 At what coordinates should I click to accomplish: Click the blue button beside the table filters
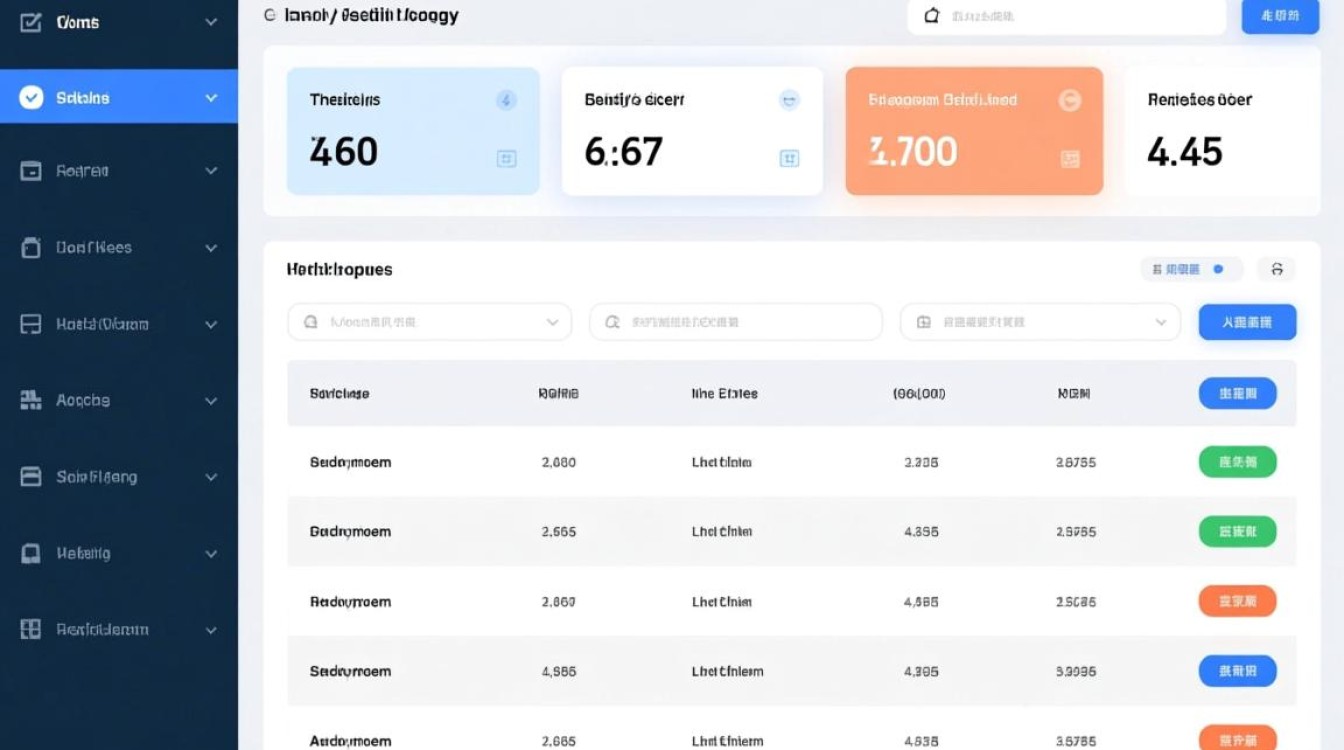[1247, 322]
